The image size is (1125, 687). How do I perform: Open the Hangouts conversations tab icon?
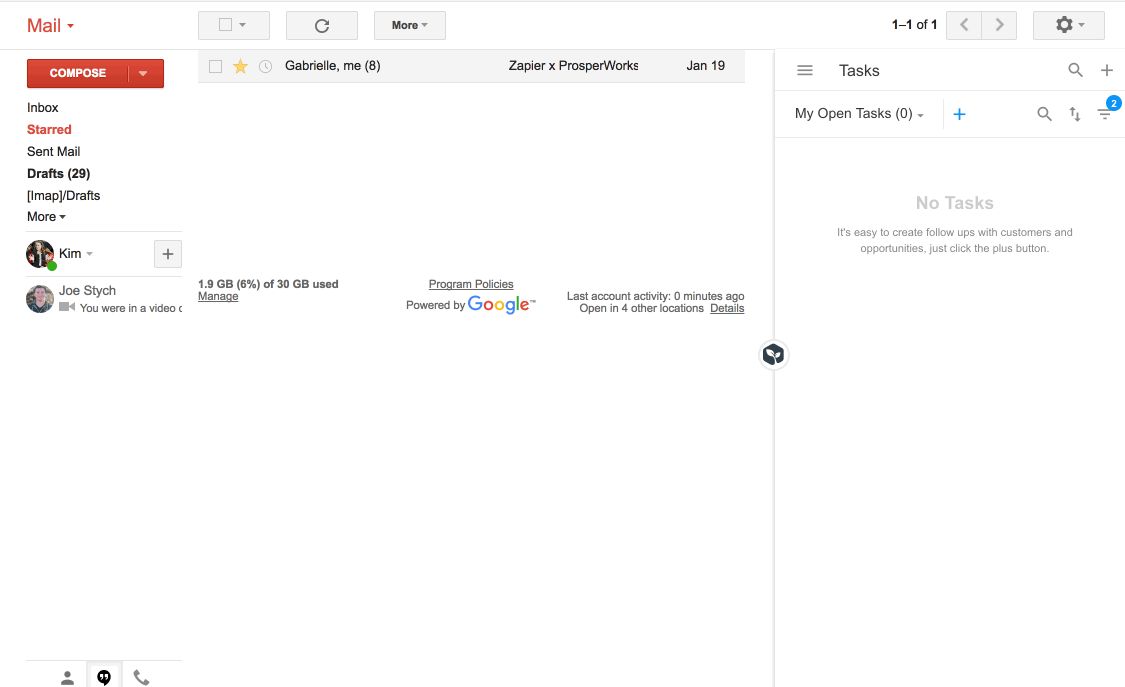[104, 677]
